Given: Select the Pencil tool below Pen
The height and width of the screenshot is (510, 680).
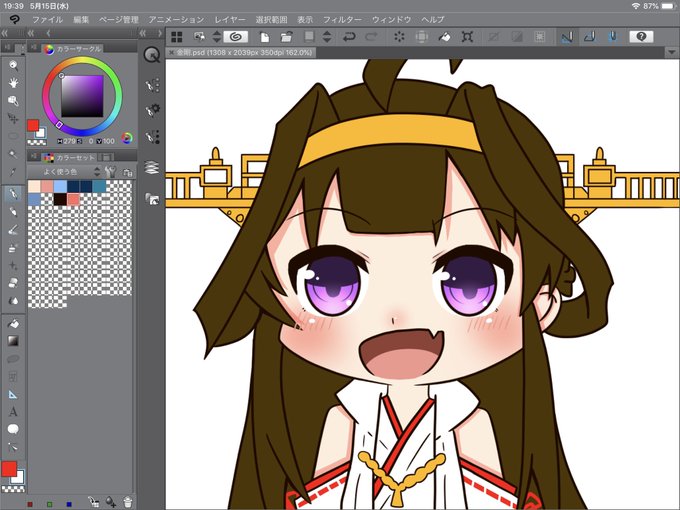Looking at the screenshot, I should tap(13, 212).
